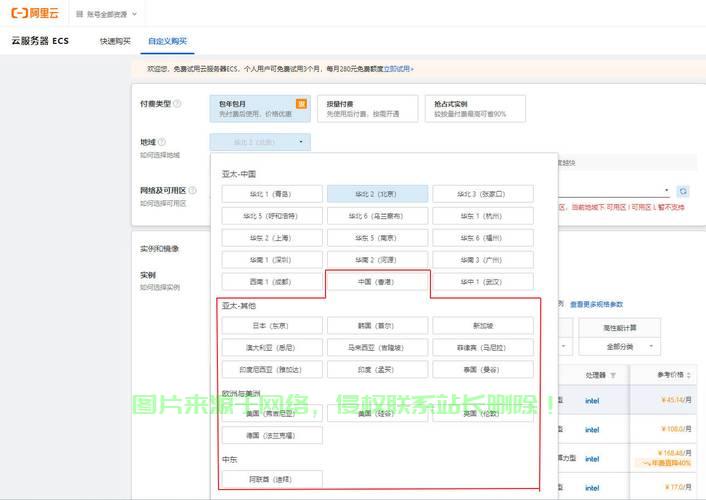
Task: Open 如何选择可用区 help link
Action: (163, 204)
